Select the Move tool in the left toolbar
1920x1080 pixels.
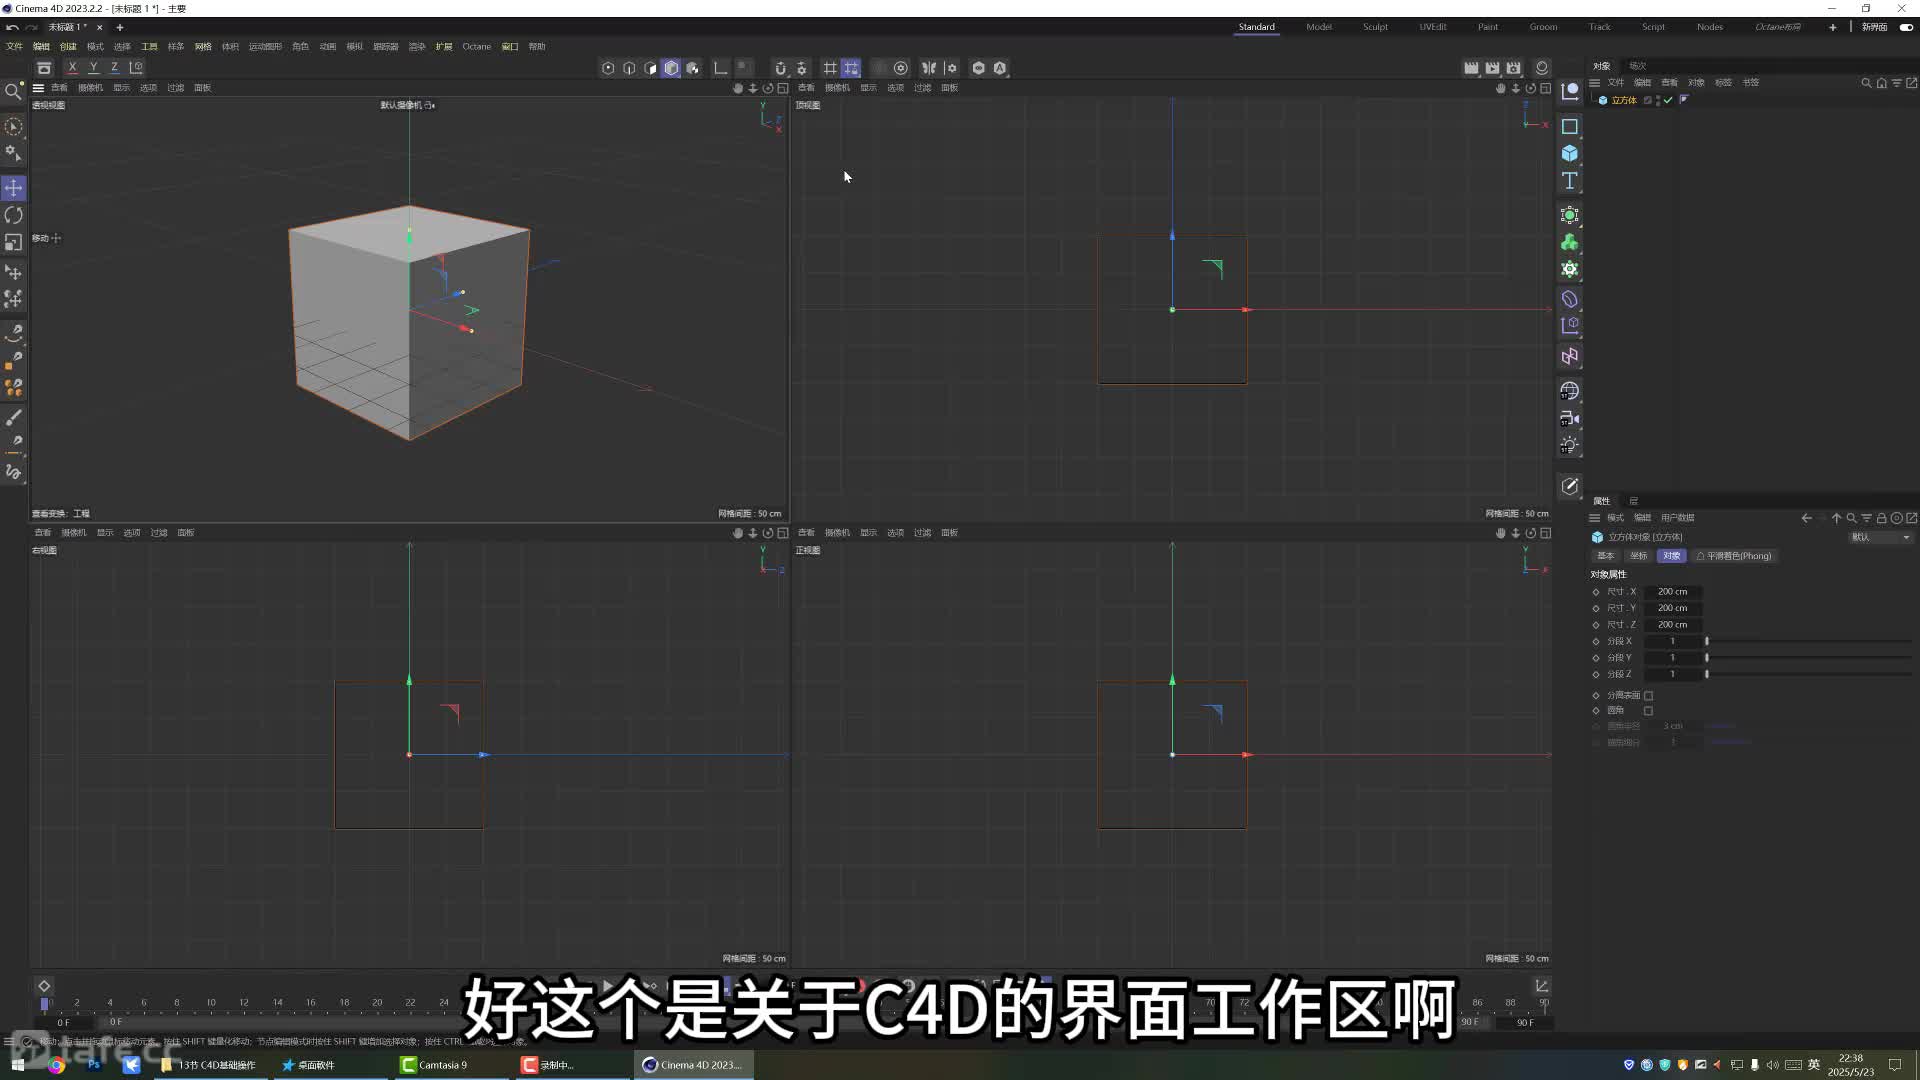14,187
